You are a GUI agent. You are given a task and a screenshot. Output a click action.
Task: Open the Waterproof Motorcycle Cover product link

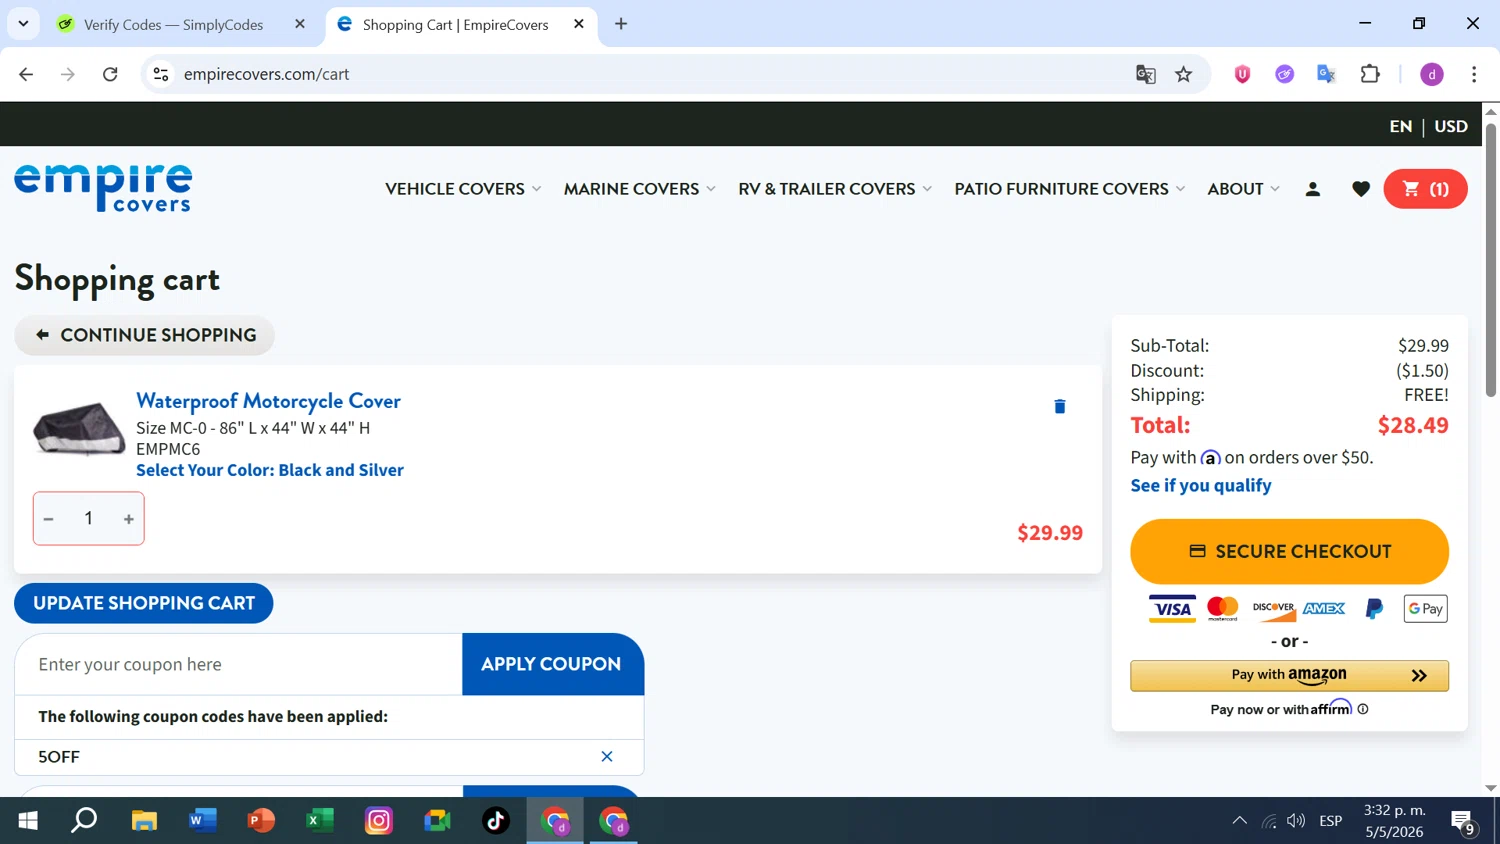tap(268, 401)
